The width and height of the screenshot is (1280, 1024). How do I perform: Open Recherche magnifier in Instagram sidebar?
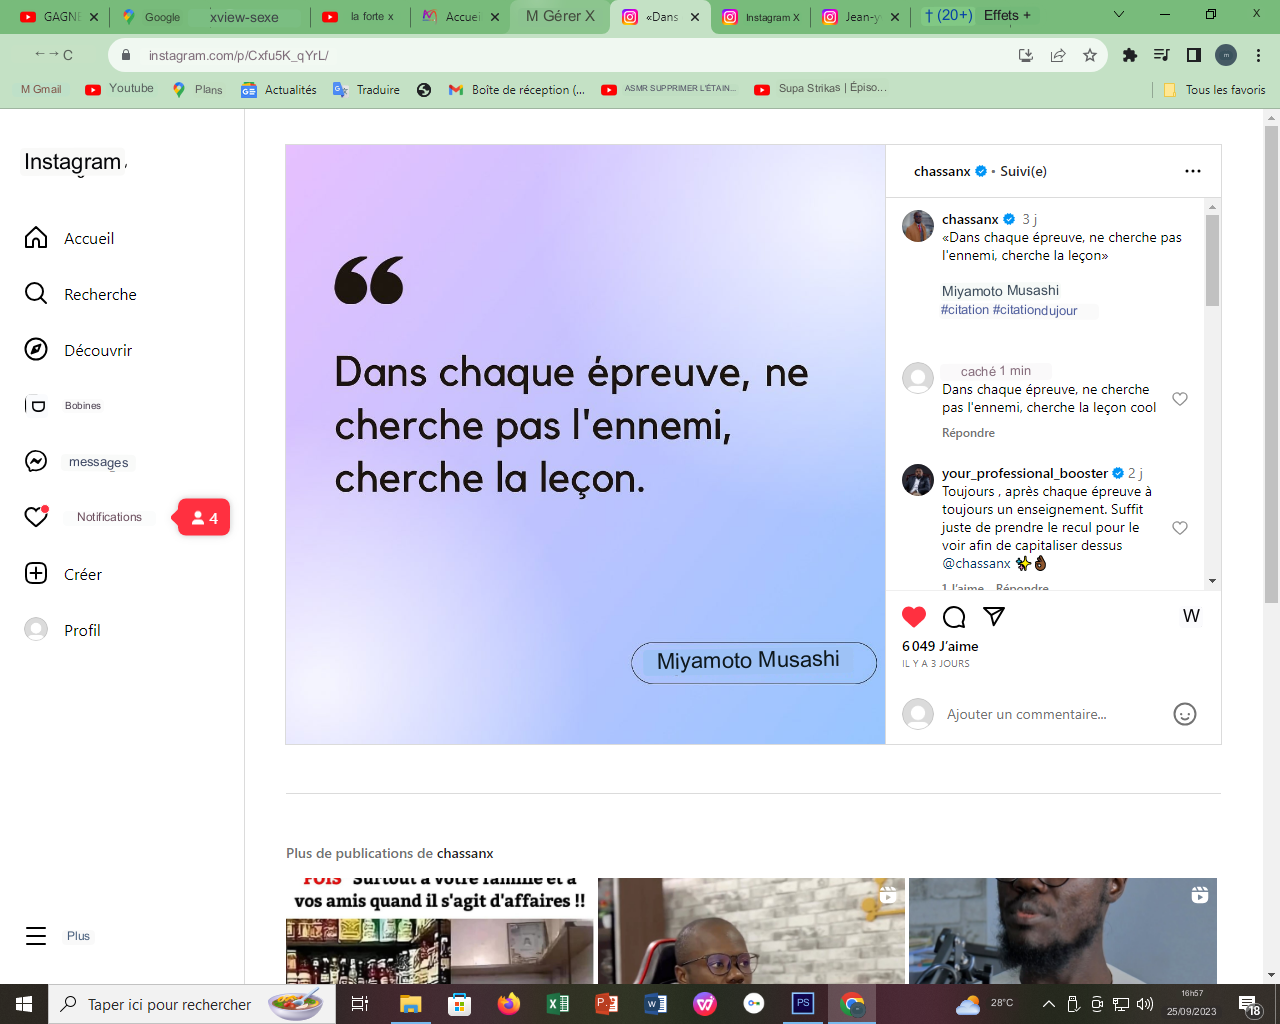36,294
